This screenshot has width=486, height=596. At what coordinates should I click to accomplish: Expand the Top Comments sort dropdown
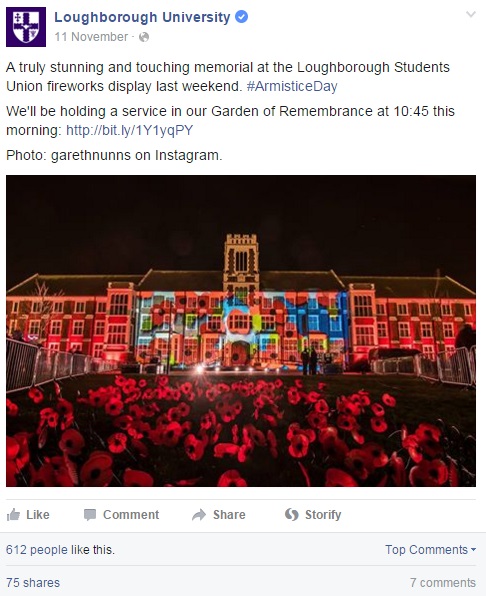(431, 550)
